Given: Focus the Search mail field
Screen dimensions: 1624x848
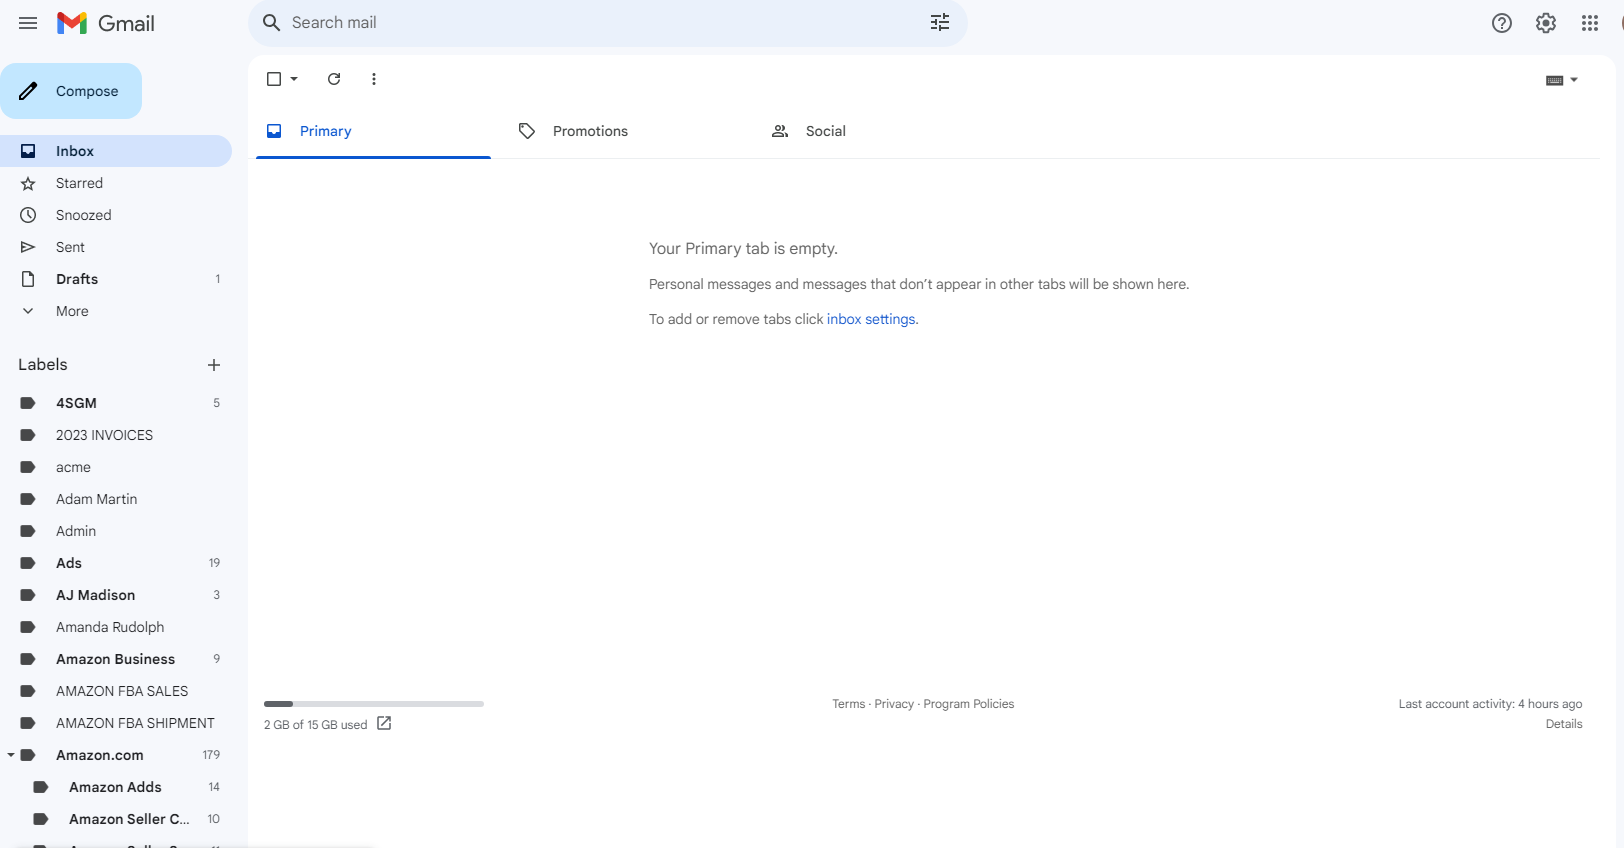Looking at the screenshot, I should [608, 23].
